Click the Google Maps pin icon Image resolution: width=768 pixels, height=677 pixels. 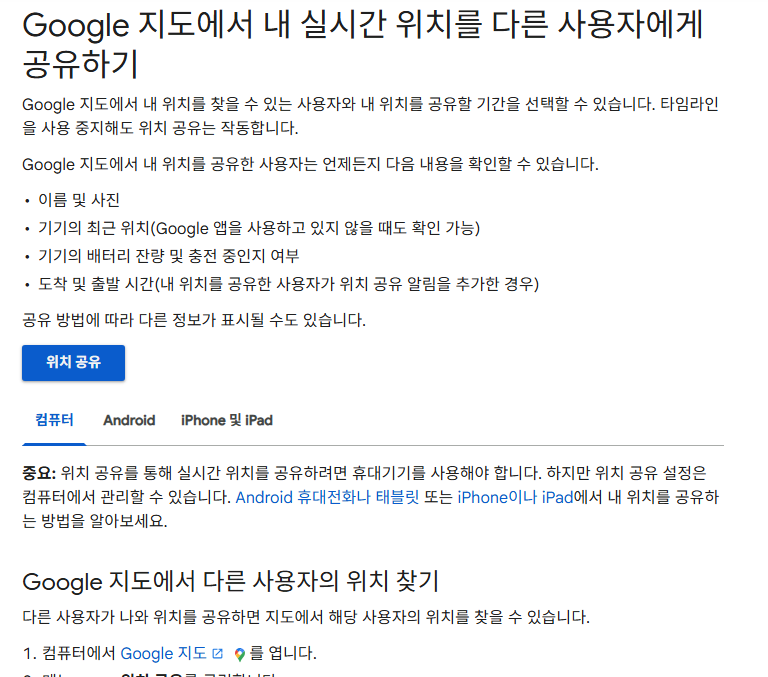pos(240,654)
